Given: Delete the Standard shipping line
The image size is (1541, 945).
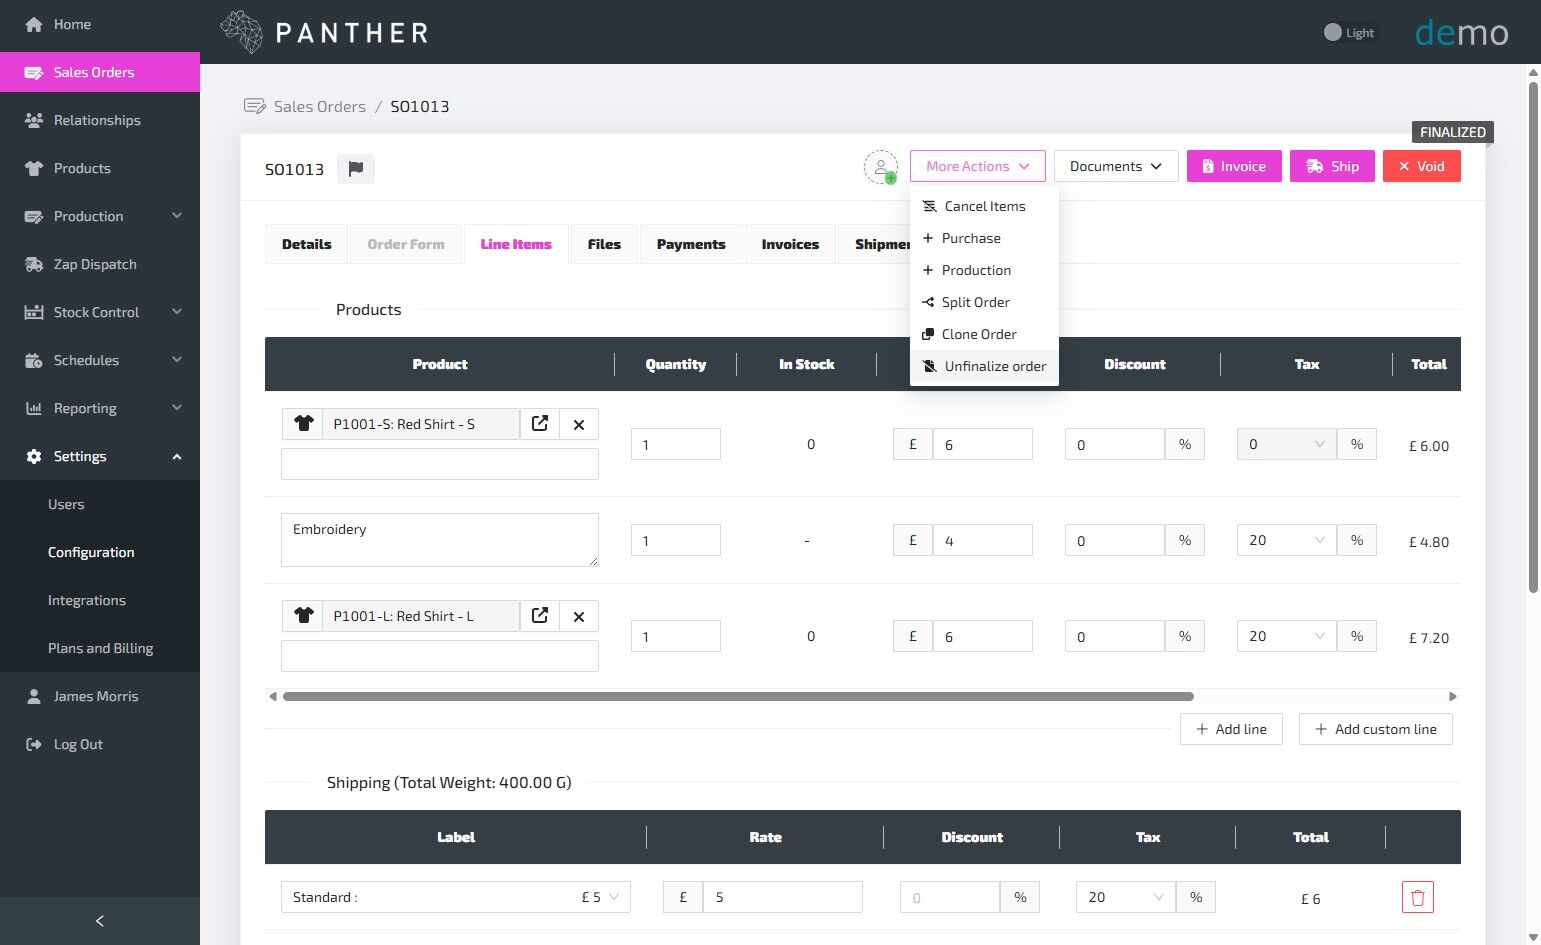Looking at the screenshot, I should [x=1418, y=897].
